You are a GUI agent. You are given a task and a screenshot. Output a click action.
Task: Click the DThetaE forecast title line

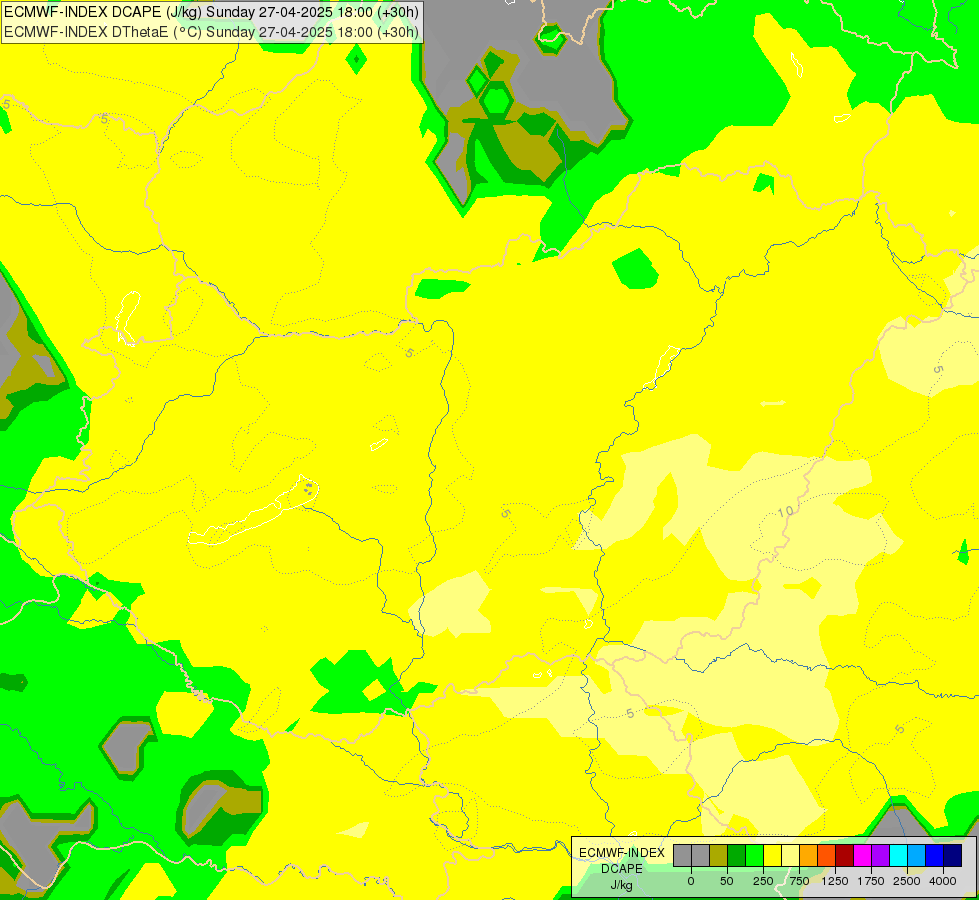[x=212, y=32]
